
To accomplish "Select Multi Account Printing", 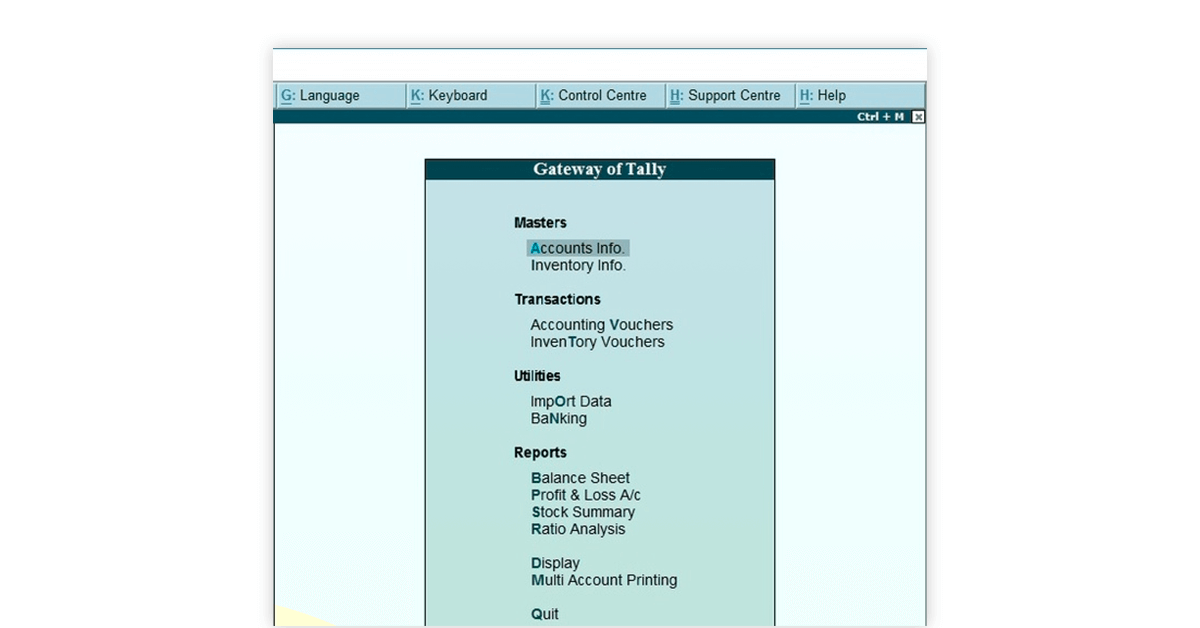I will [x=604, y=580].
